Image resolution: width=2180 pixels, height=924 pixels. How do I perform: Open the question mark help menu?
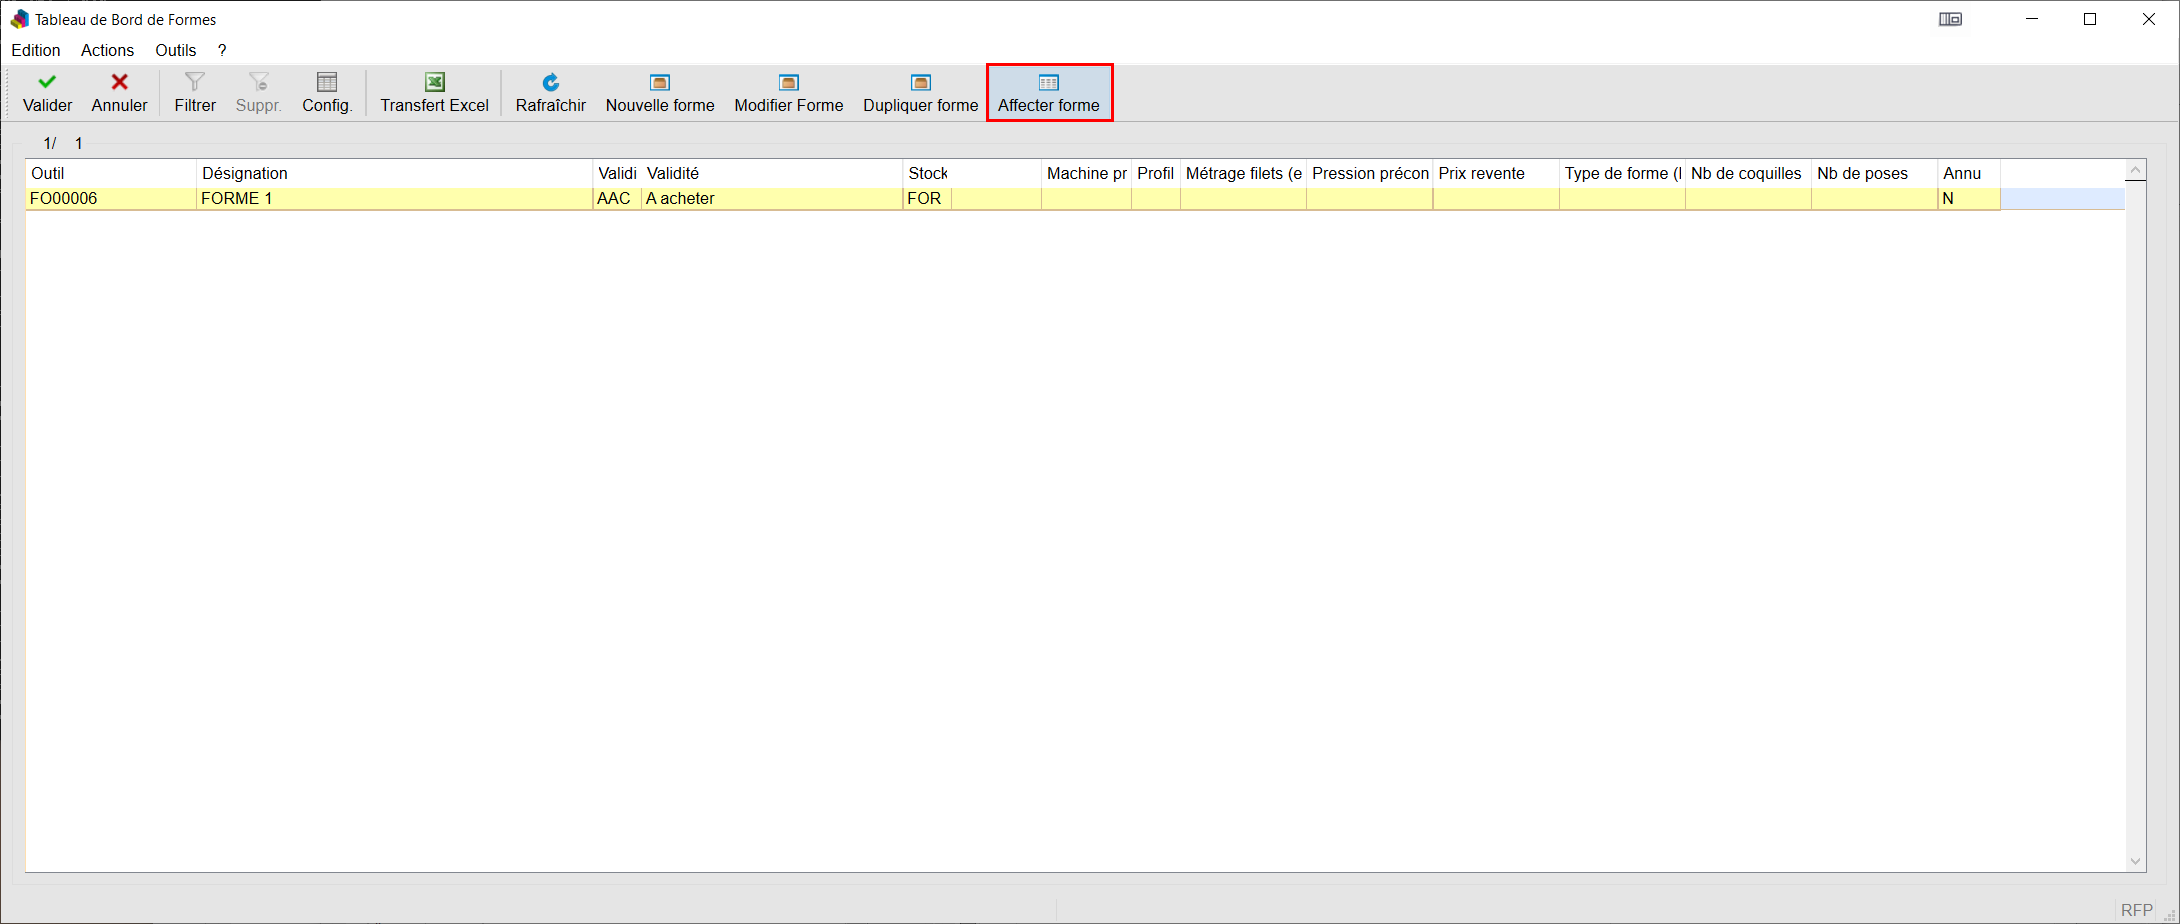pyautogui.click(x=222, y=50)
